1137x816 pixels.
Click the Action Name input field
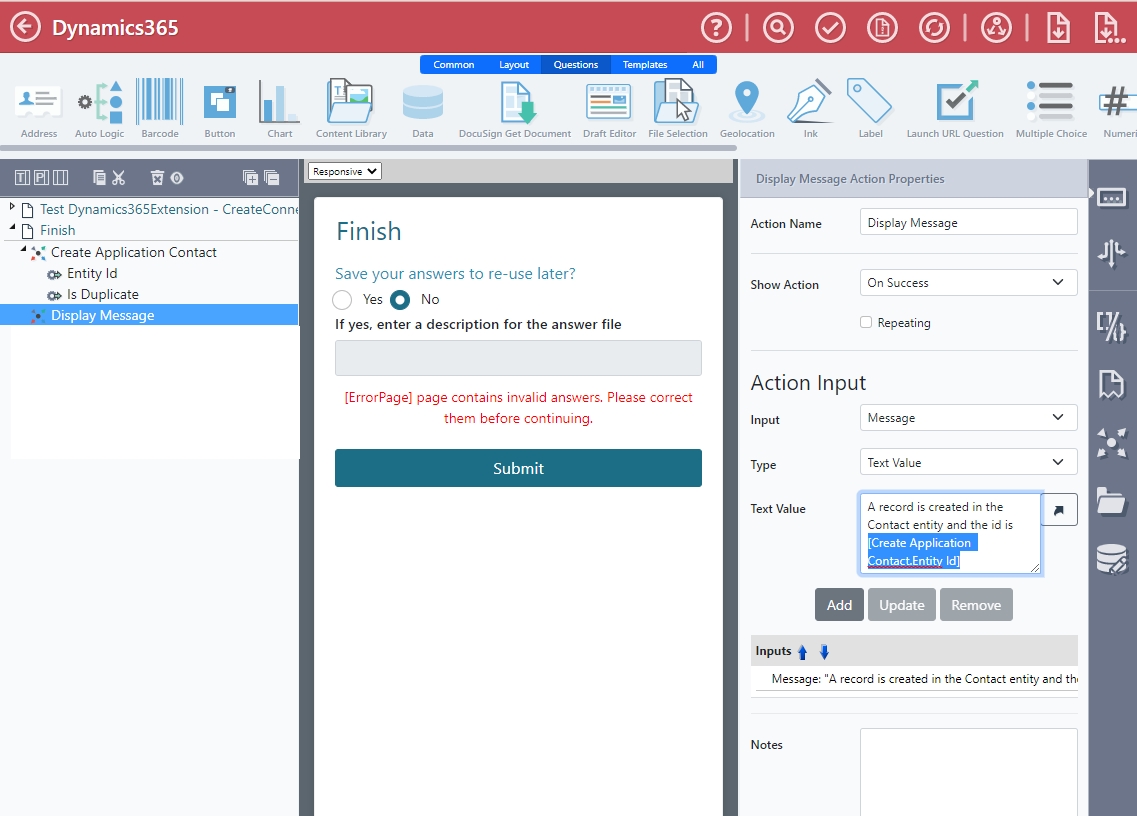tap(968, 223)
